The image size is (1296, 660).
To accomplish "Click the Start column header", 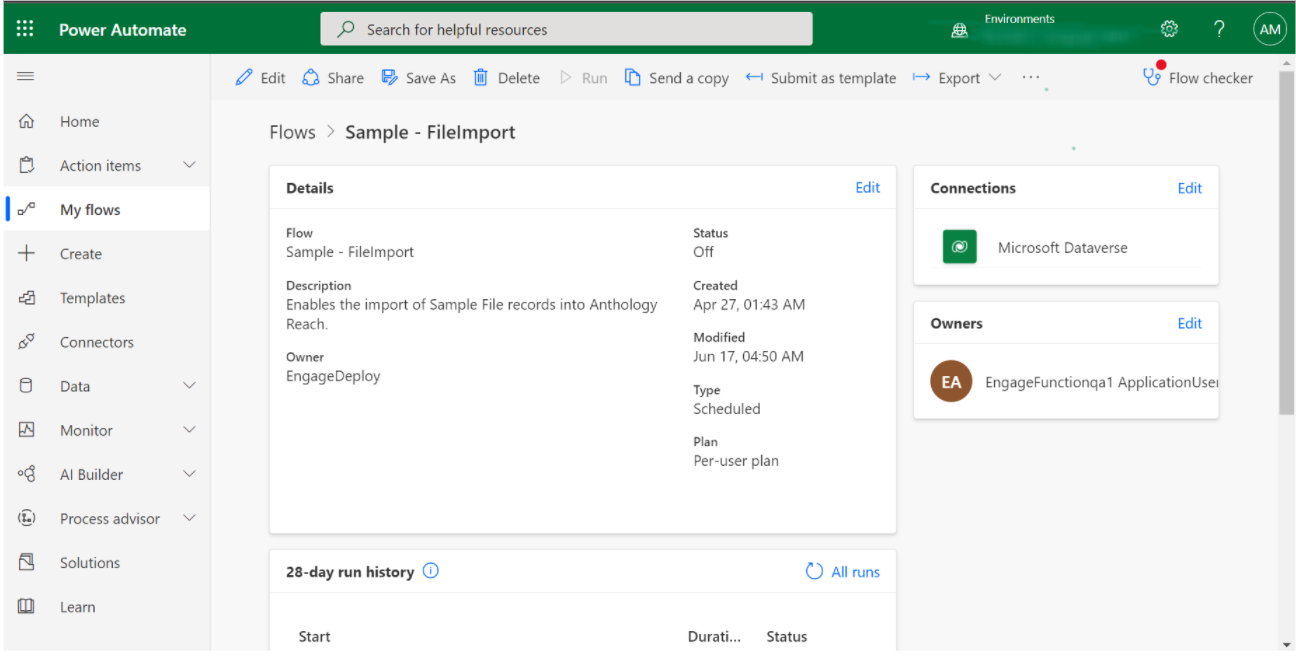I will pyautogui.click(x=314, y=636).
